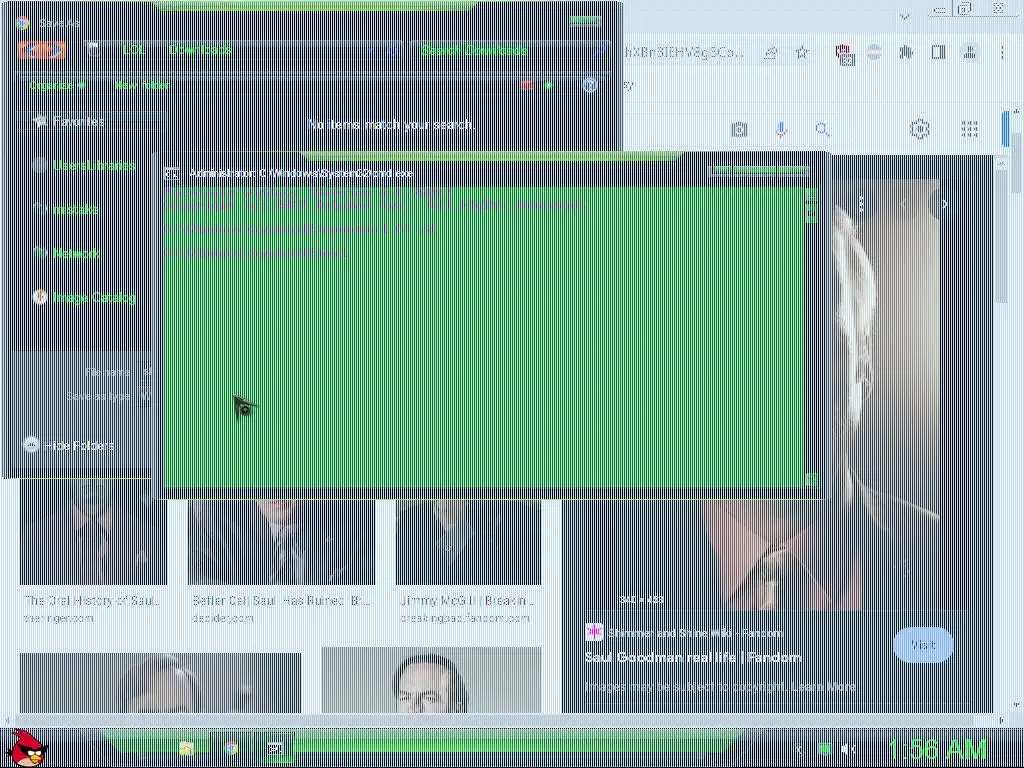The width and height of the screenshot is (1024, 768).
Task: Select the Downloads breadcrumb in Save As
Action: click(x=200, y=50)
